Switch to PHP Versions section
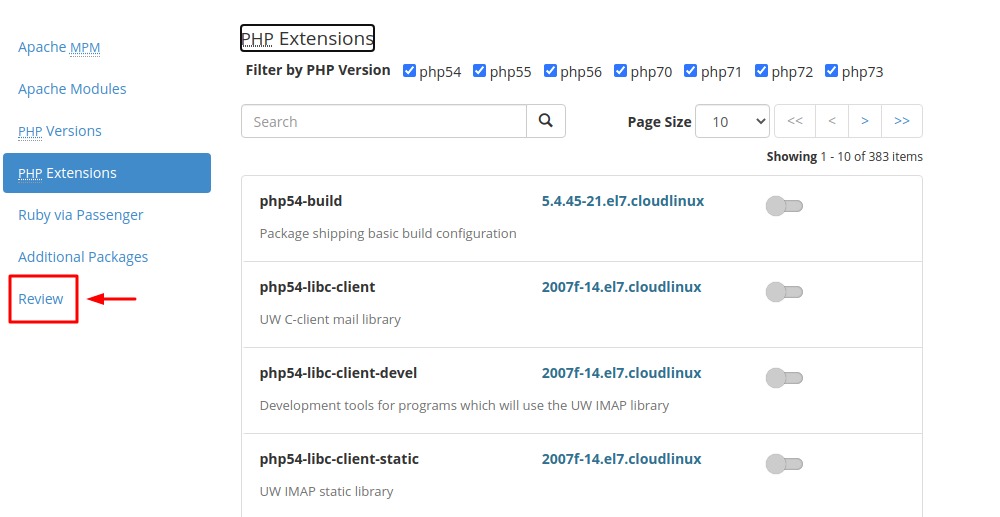 tap(59, 131)
